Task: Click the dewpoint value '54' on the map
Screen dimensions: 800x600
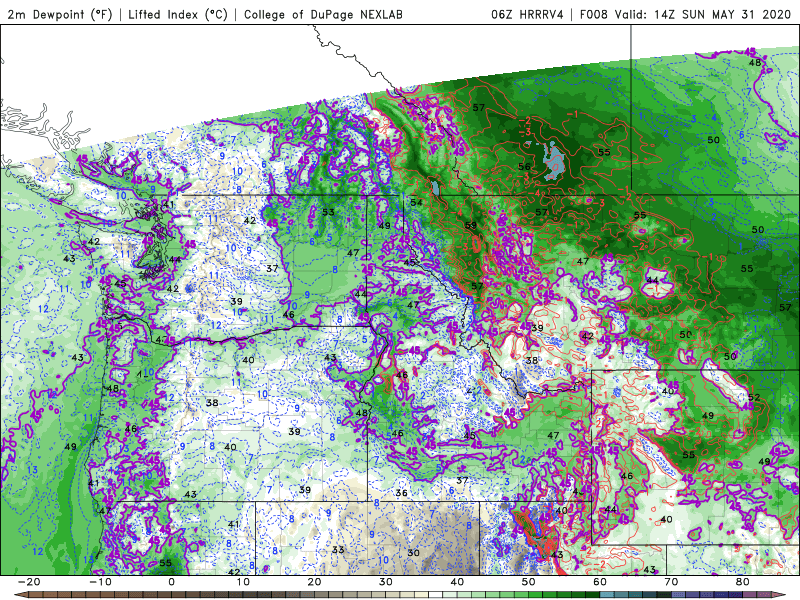Action: (x=416, y=203)
